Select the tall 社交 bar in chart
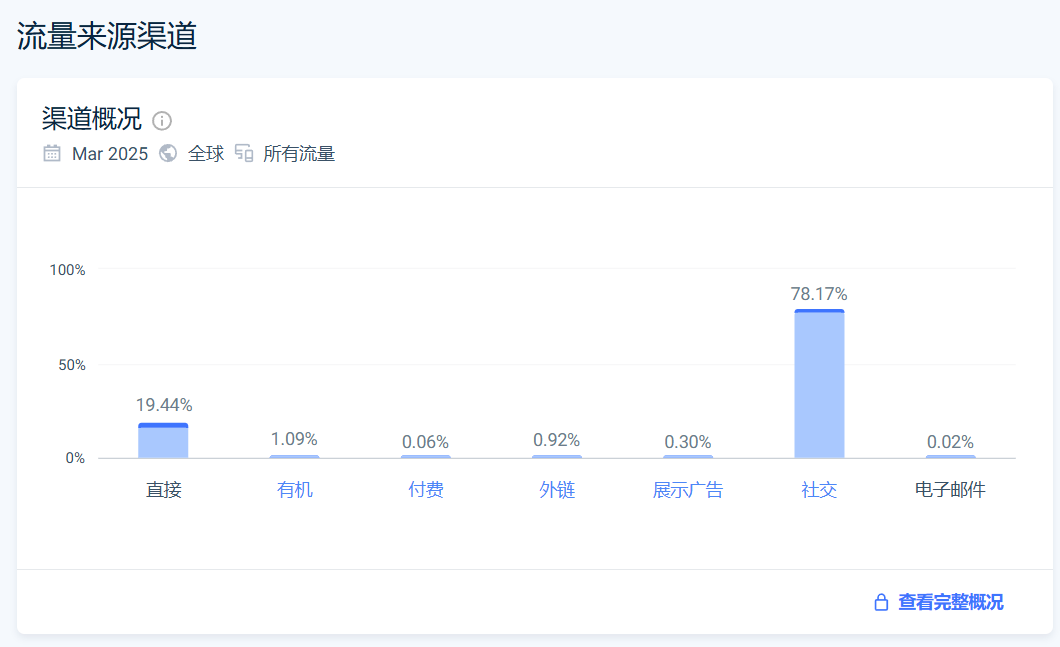Image resolution: width=1060 pixels, height=647 pixels. click(x=819, y=385)
